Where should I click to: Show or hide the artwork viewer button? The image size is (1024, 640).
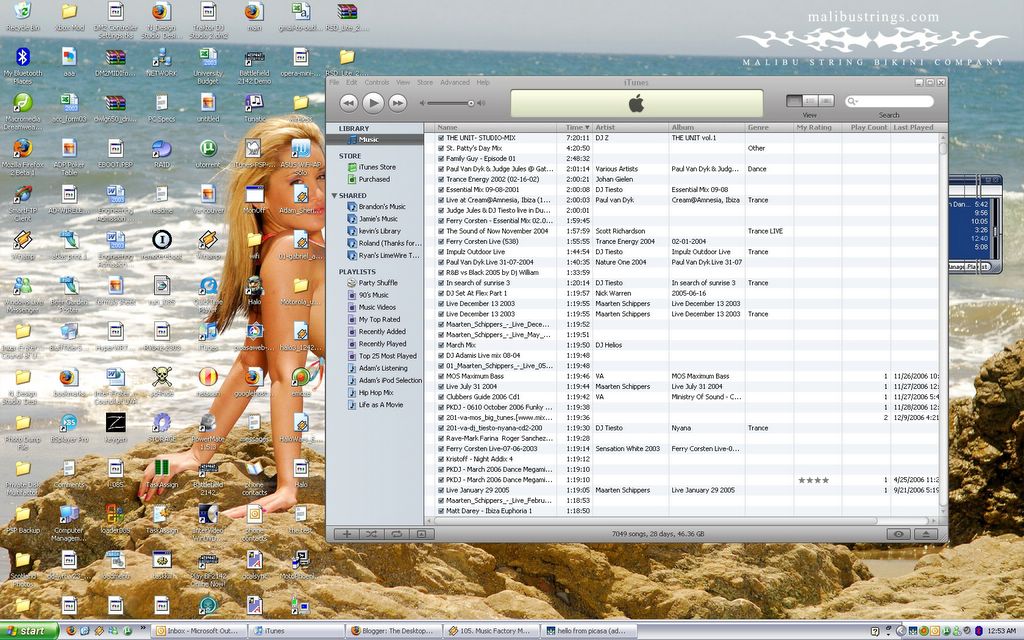point(421,534)
